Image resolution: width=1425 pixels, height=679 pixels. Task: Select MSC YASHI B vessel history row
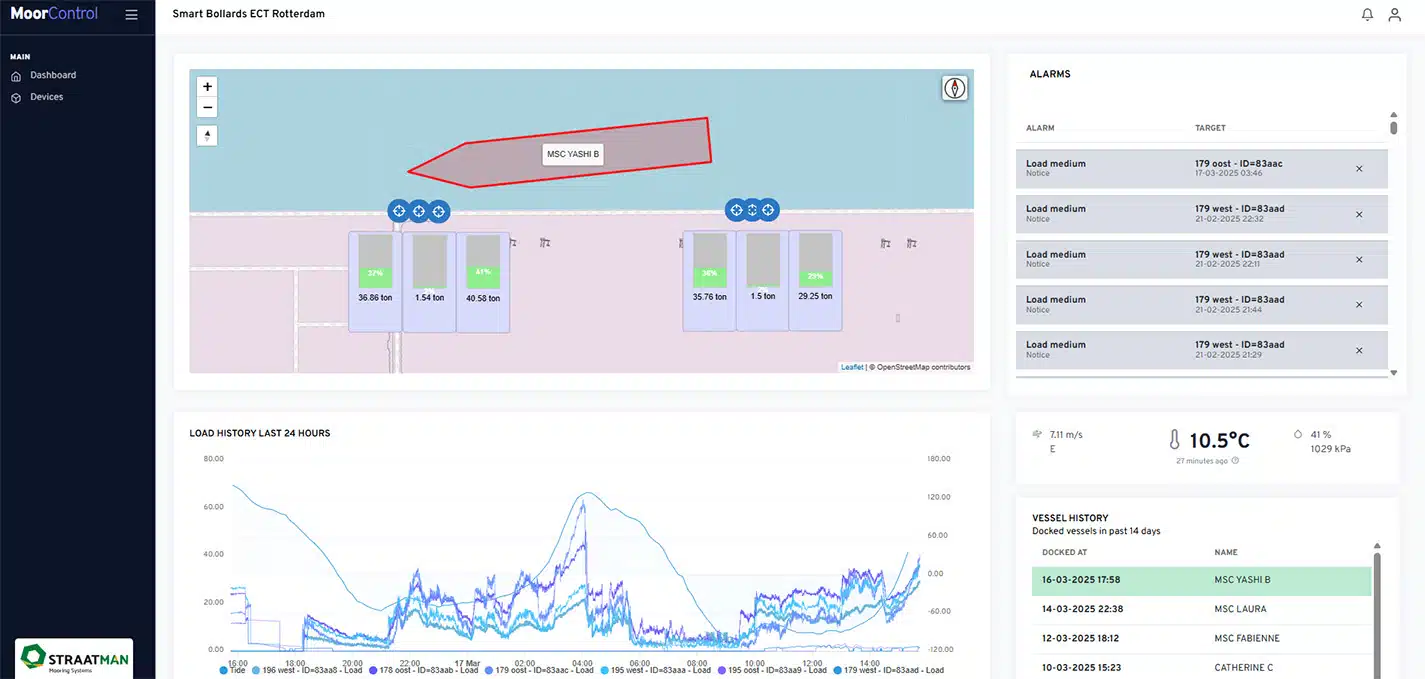(1201, 579)
